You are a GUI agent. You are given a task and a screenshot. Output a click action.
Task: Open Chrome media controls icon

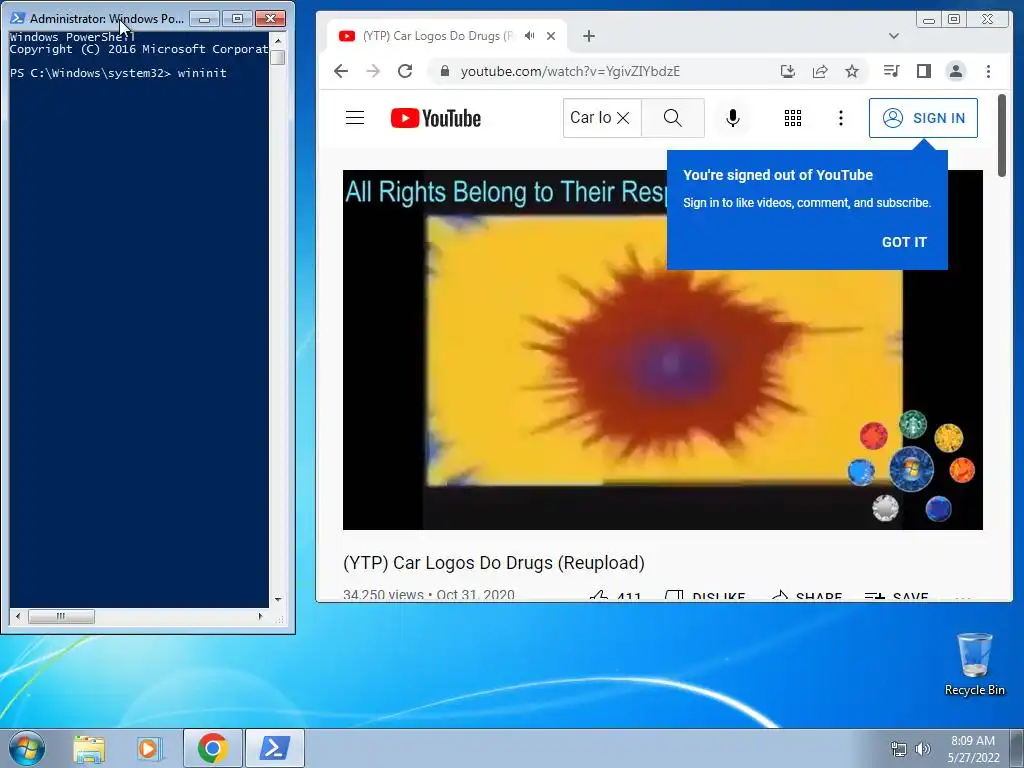point(891,71)
